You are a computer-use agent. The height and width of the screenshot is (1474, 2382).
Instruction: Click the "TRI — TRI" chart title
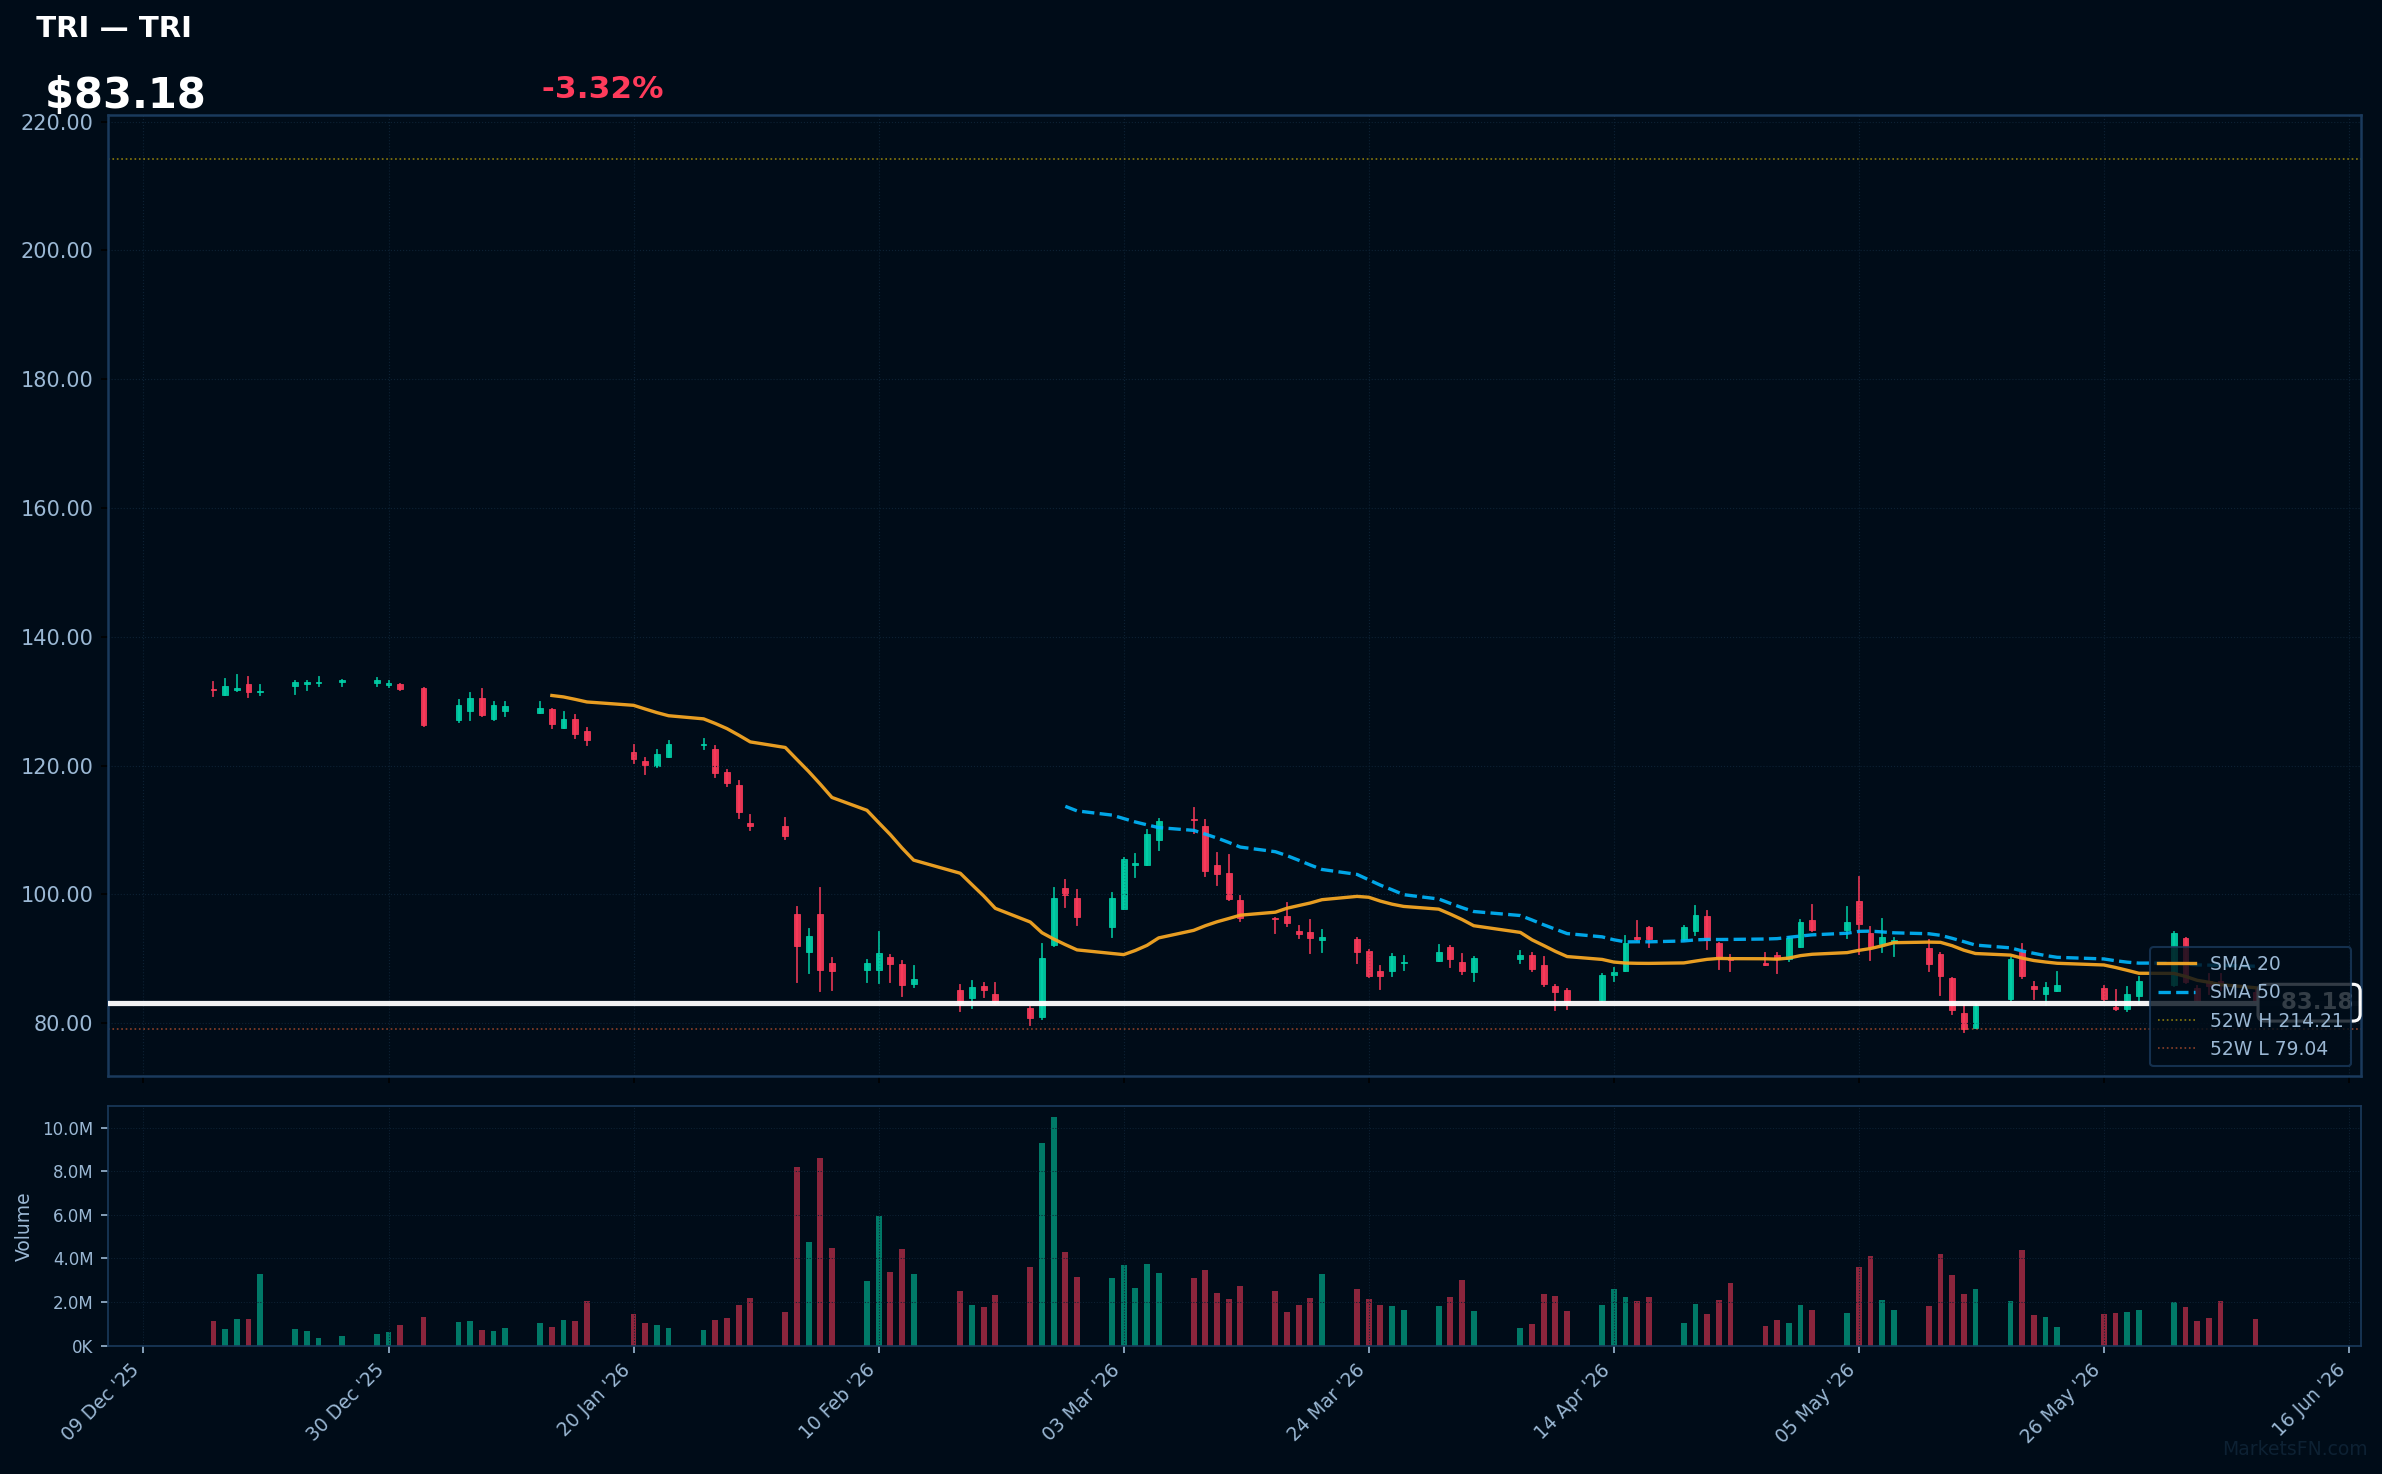113,27
